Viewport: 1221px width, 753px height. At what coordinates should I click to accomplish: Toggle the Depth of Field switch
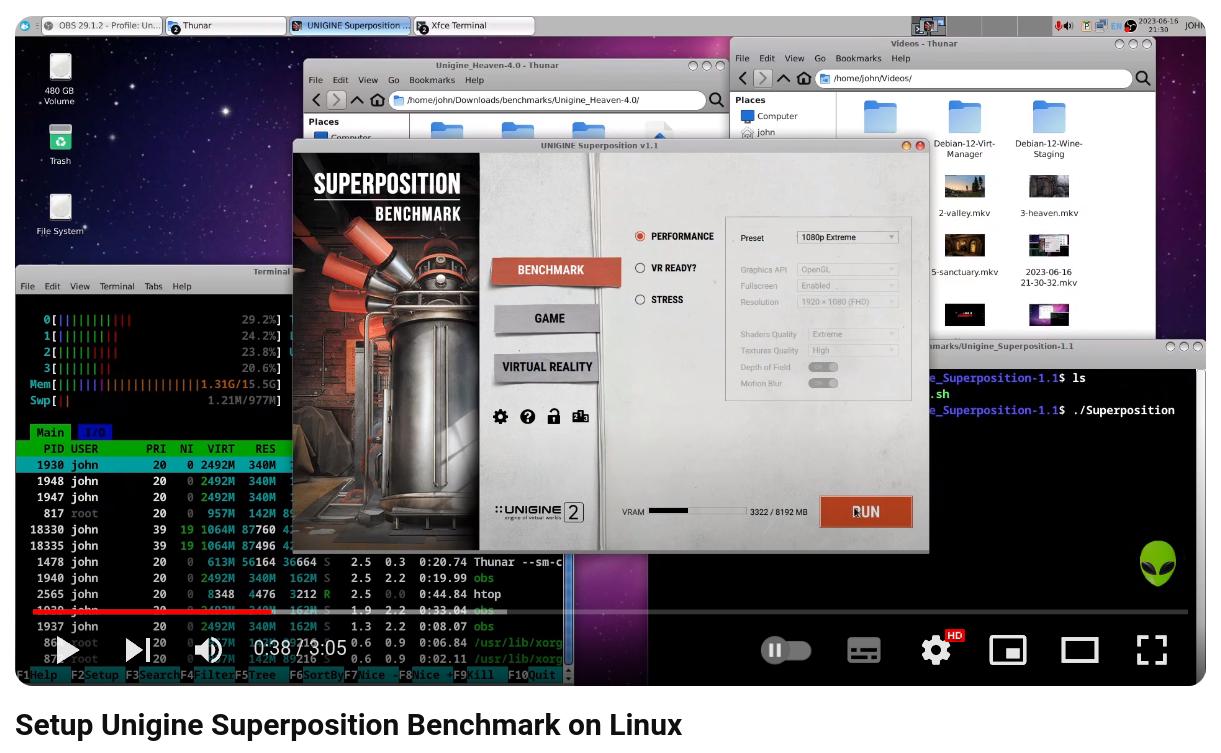click(824, 367)
